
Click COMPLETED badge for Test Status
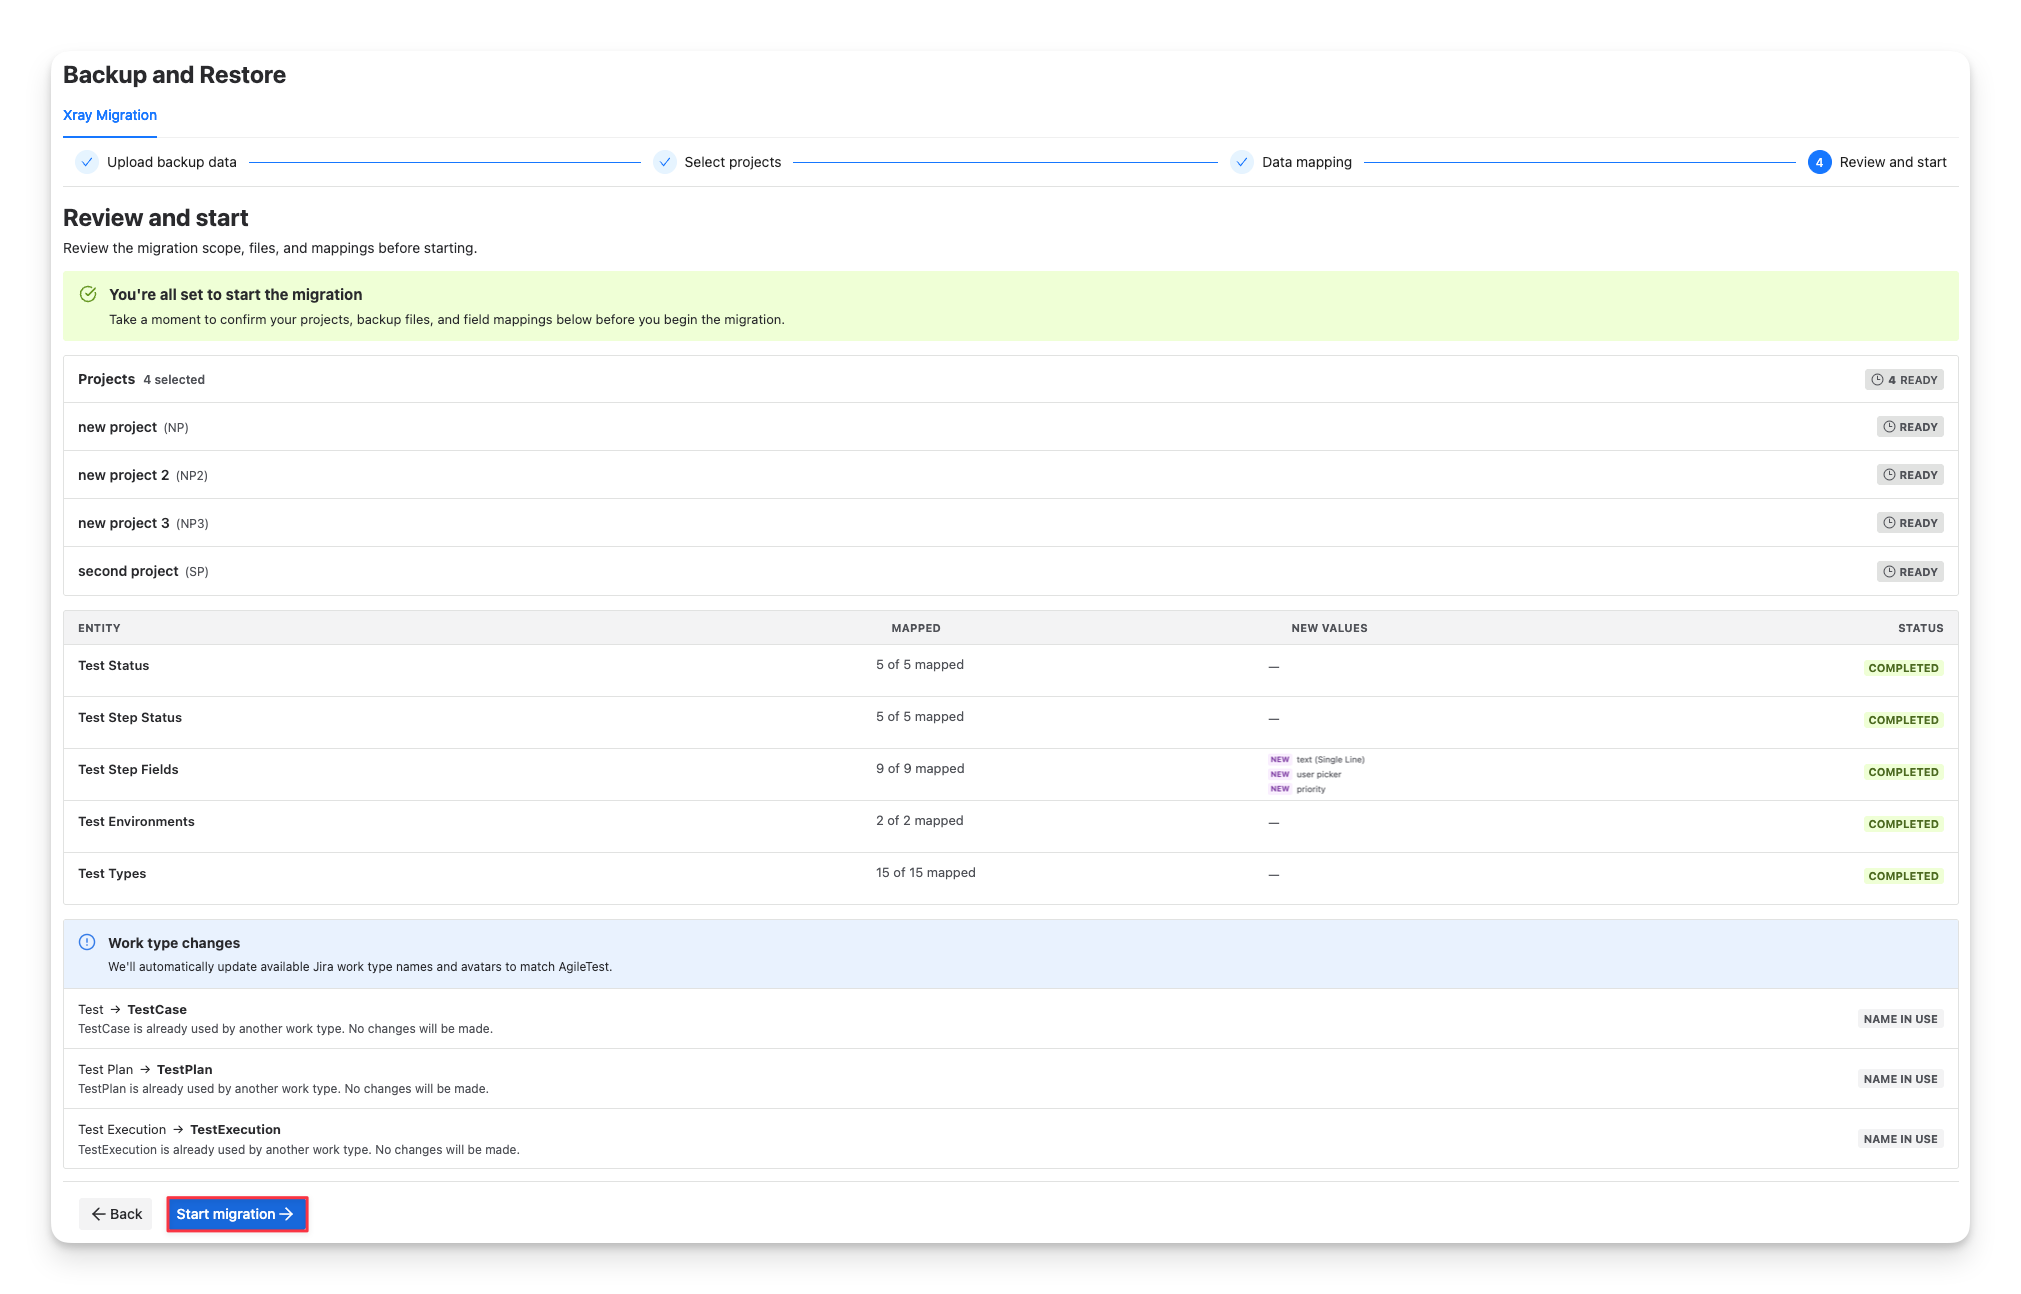point(1903,668)
